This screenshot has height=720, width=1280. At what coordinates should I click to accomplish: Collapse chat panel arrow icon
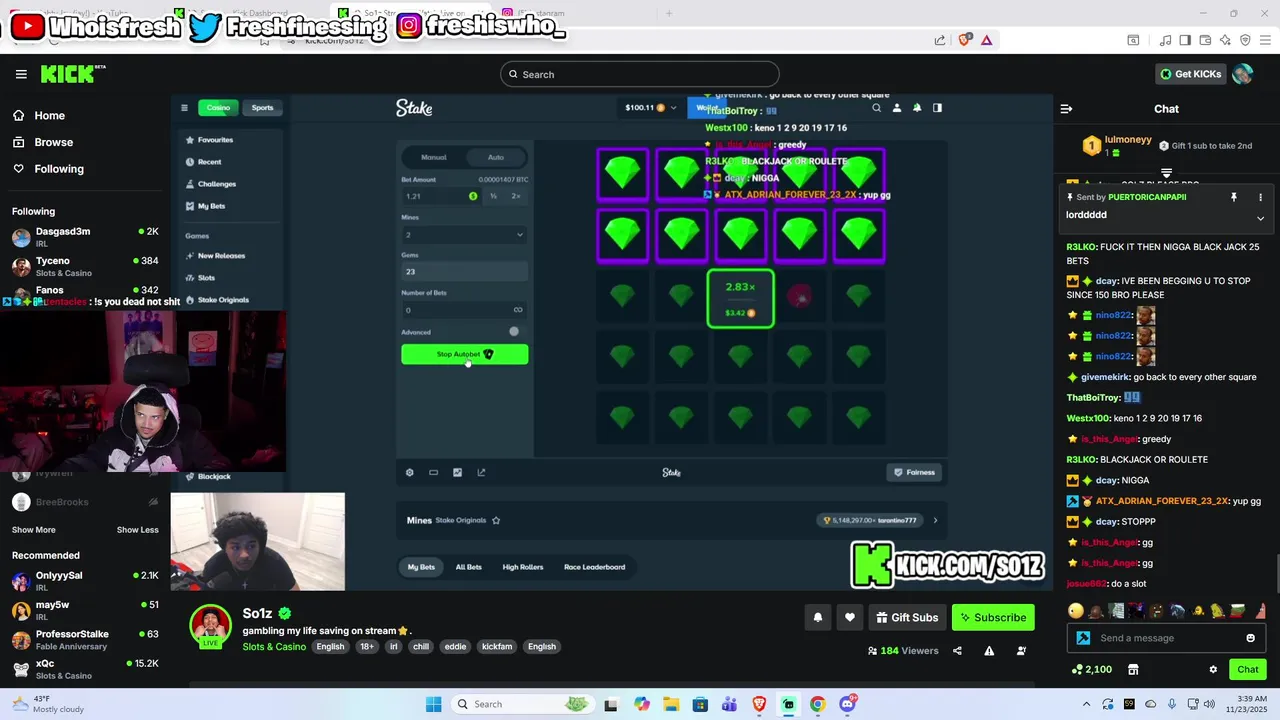[1066, 109]
